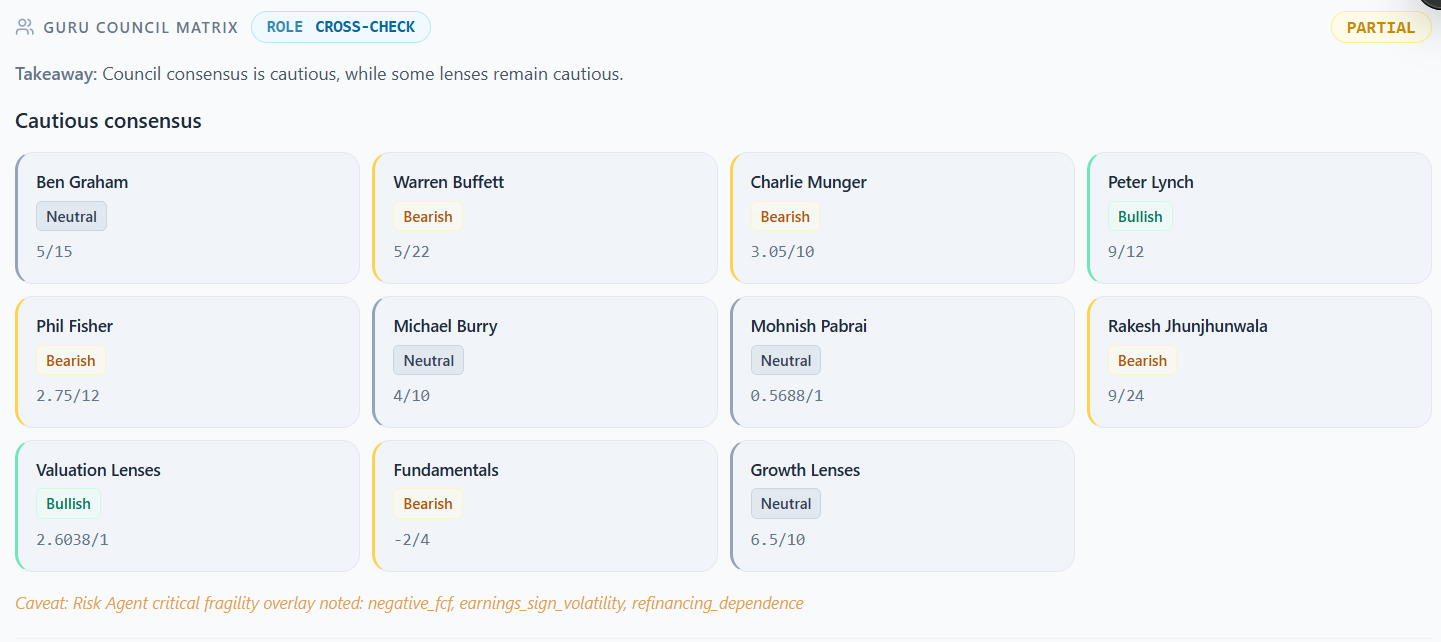Click Peter Lynch's Bullish tag
1441x642 pixels.
pyautogui.click(x=1140, y=217)
